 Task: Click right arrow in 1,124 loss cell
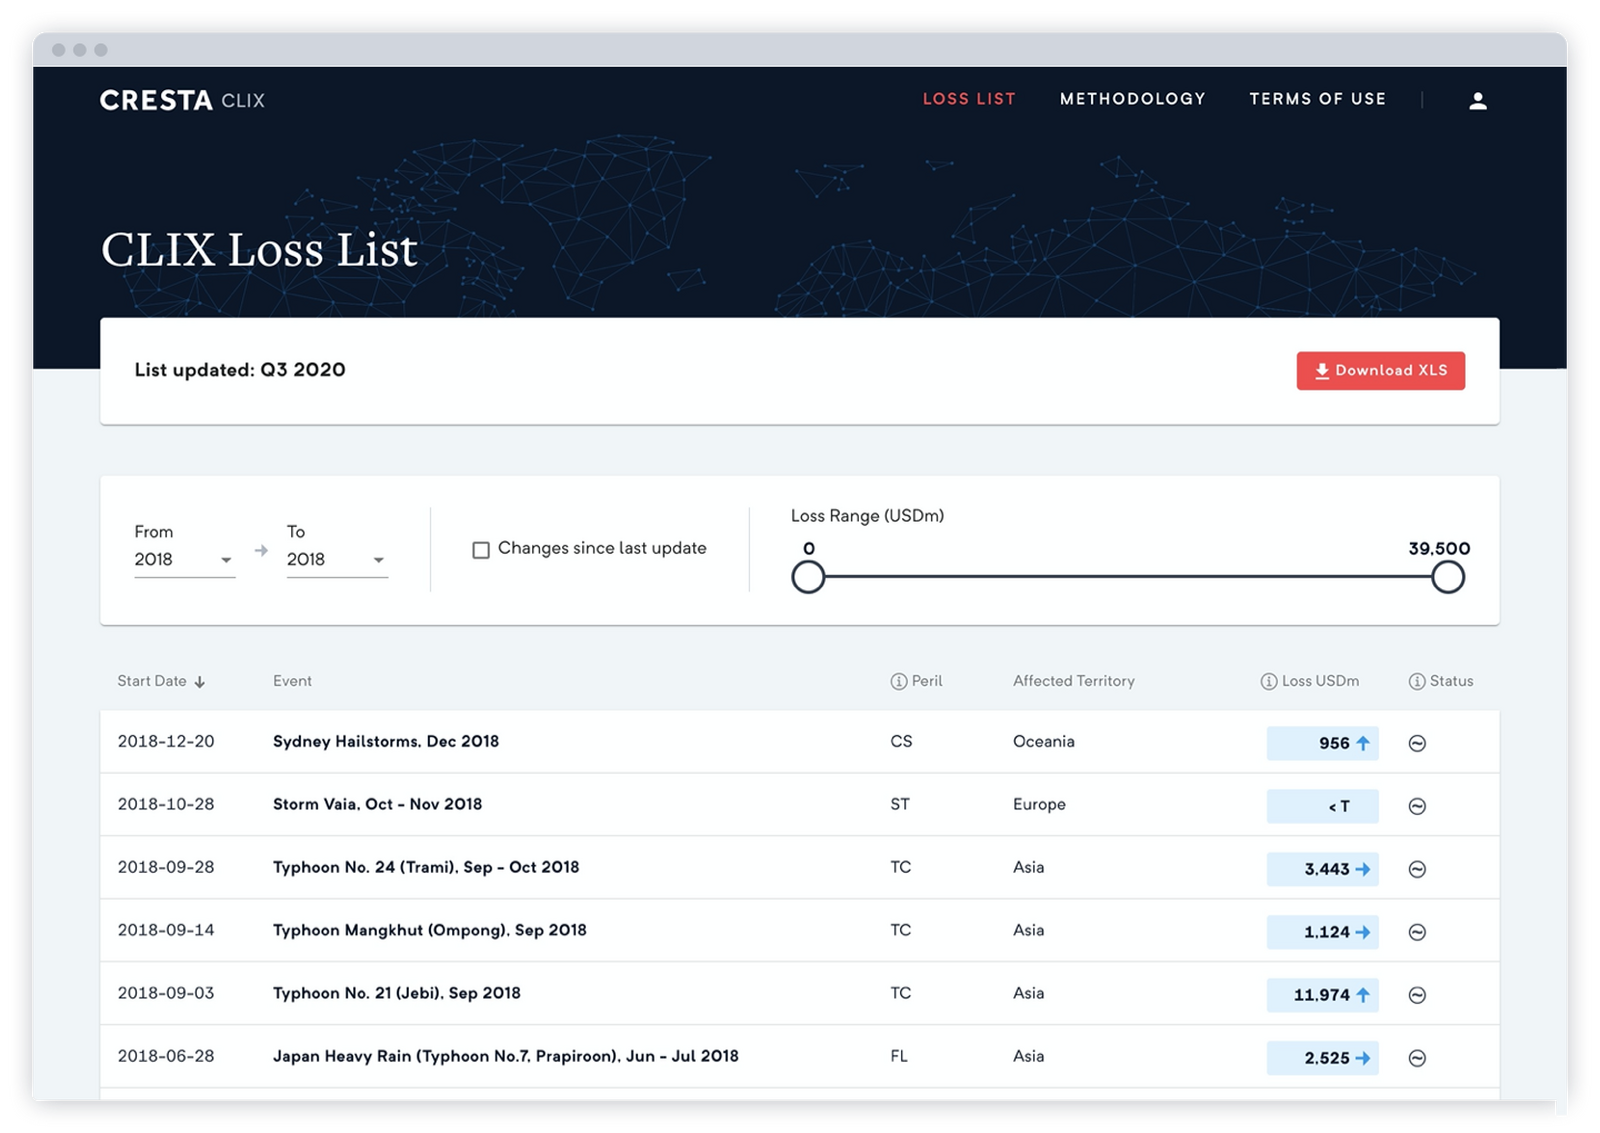pyautogui.click(x=1362, y=932)
